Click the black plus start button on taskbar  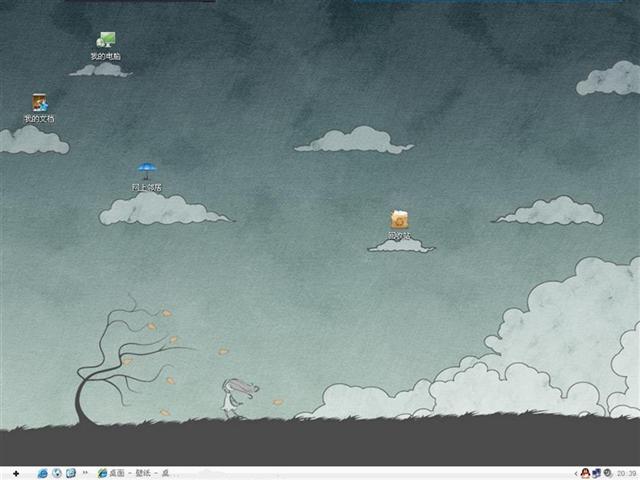click(16, 473)
